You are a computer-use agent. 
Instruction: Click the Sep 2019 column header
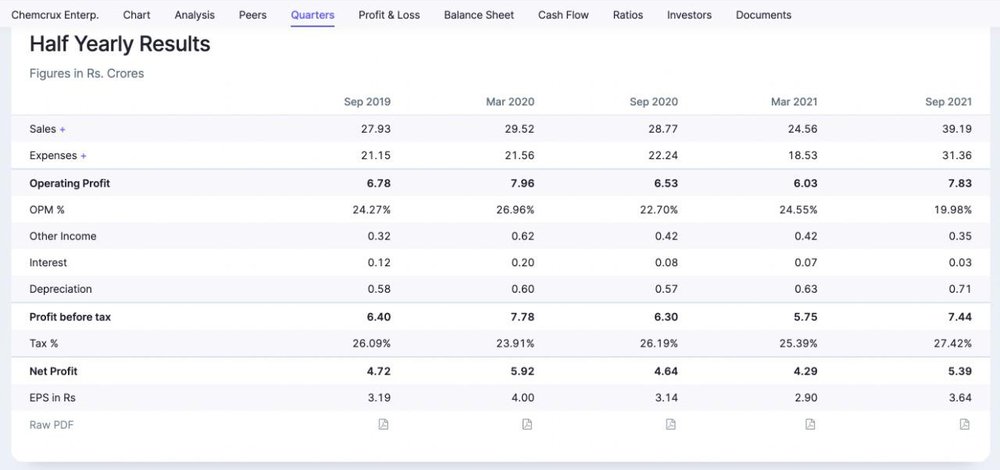point(367,101)
